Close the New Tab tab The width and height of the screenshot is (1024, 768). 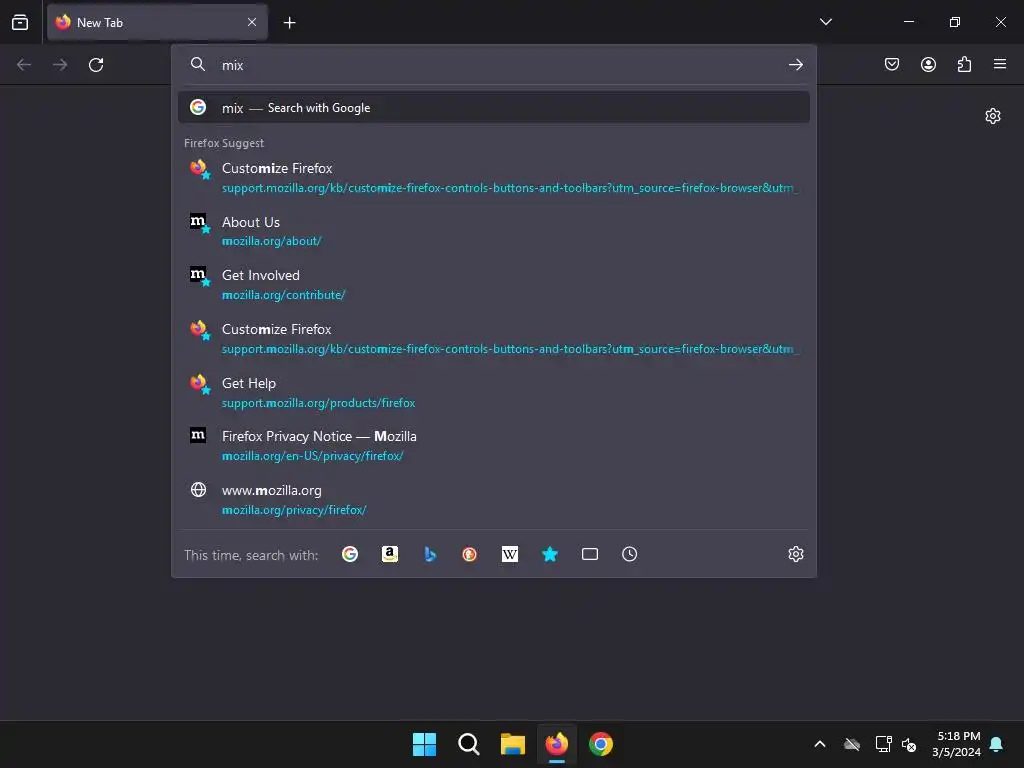(x=252, y=22)
